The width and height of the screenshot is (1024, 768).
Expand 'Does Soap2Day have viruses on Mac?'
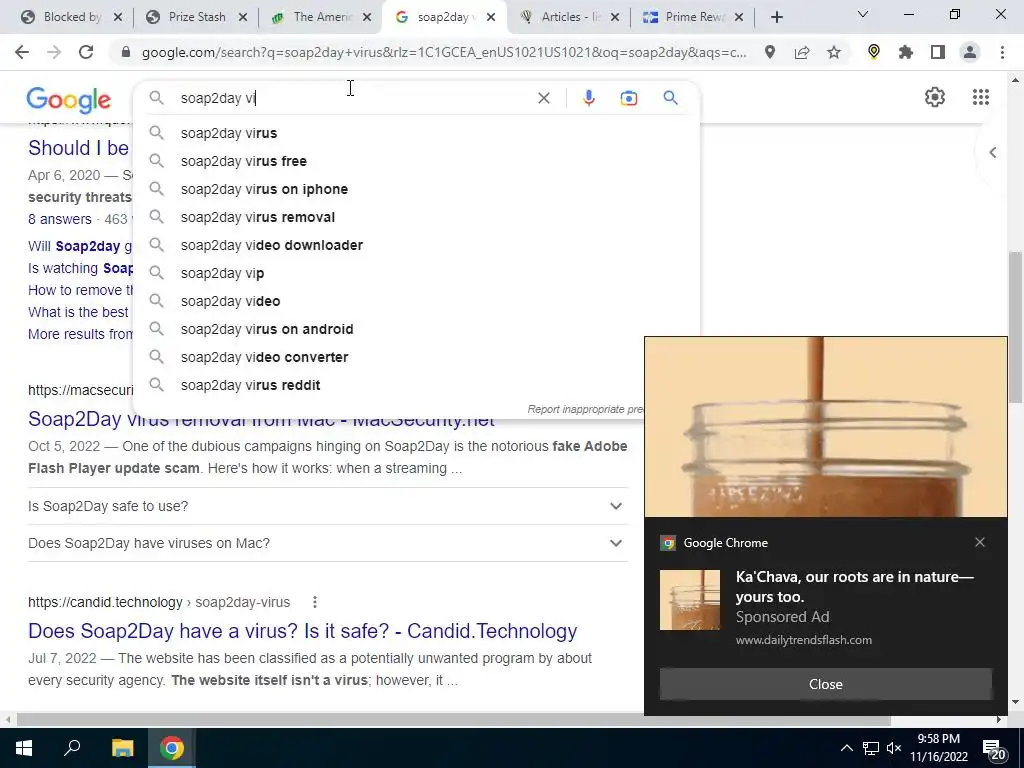pos(328,543)
